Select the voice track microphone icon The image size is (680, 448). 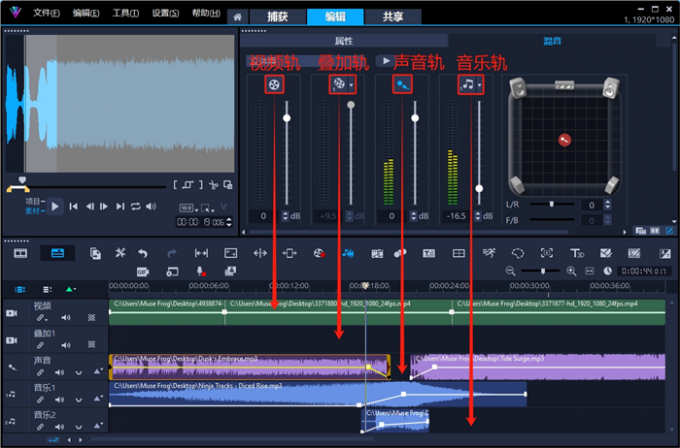coord(402,85)
